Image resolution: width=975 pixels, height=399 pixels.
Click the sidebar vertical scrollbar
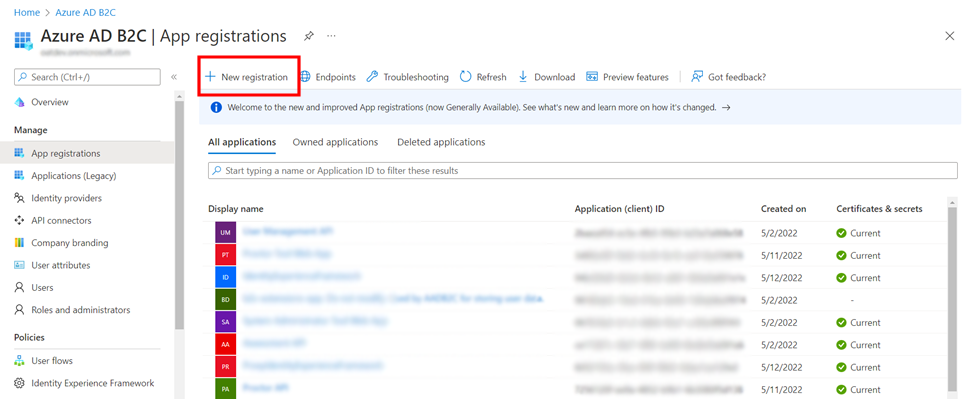(x=180, y=214)
